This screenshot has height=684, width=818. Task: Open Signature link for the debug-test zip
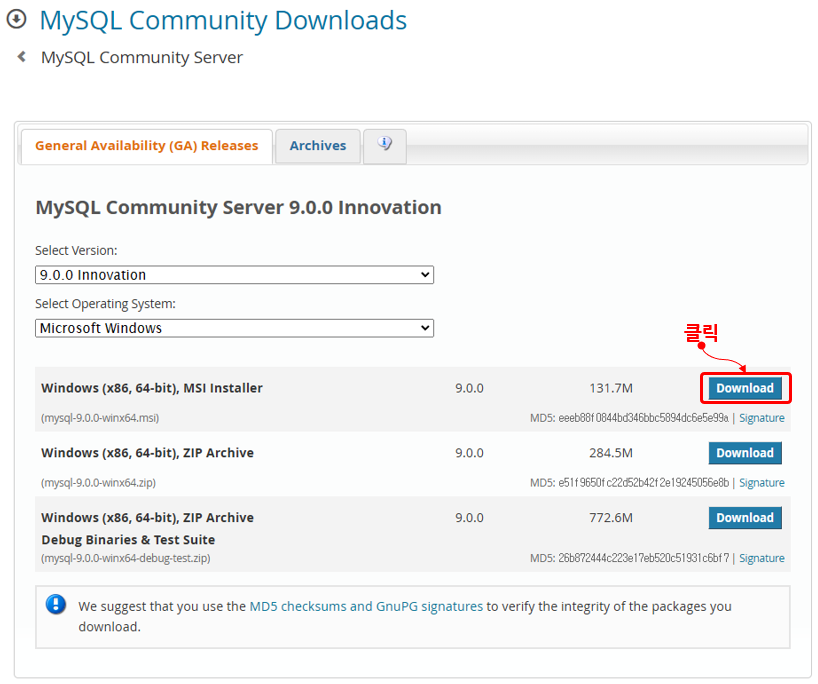(762, 558)
